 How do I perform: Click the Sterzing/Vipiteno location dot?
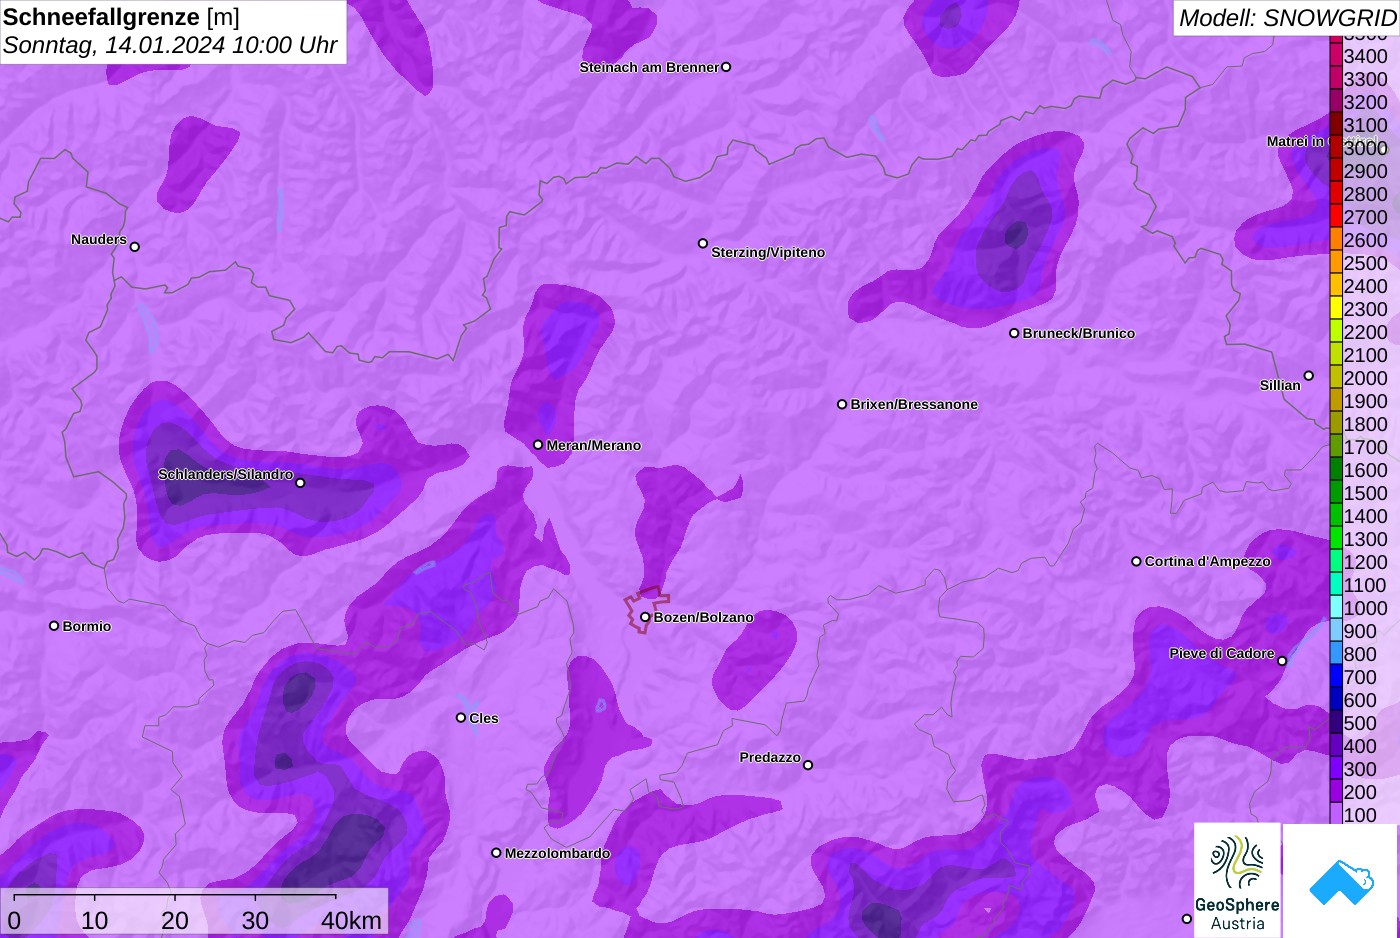[x=703, y=243]
